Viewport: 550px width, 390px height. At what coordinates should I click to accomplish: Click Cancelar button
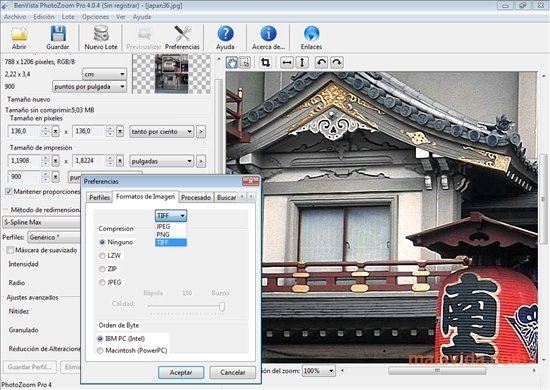point(233,372)
